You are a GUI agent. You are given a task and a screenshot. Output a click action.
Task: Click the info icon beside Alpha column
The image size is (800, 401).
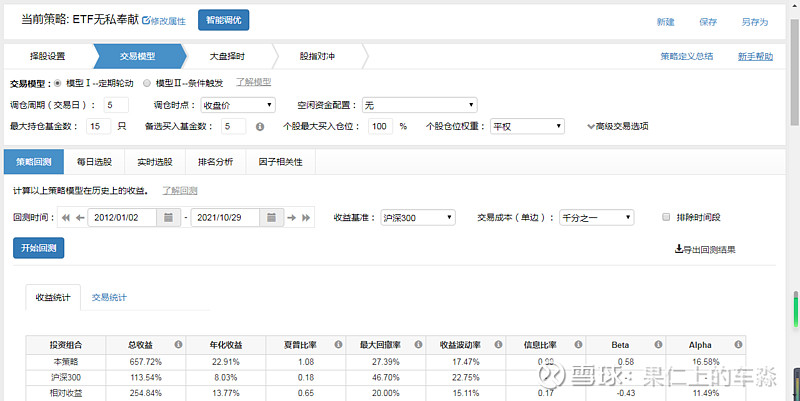738,345
